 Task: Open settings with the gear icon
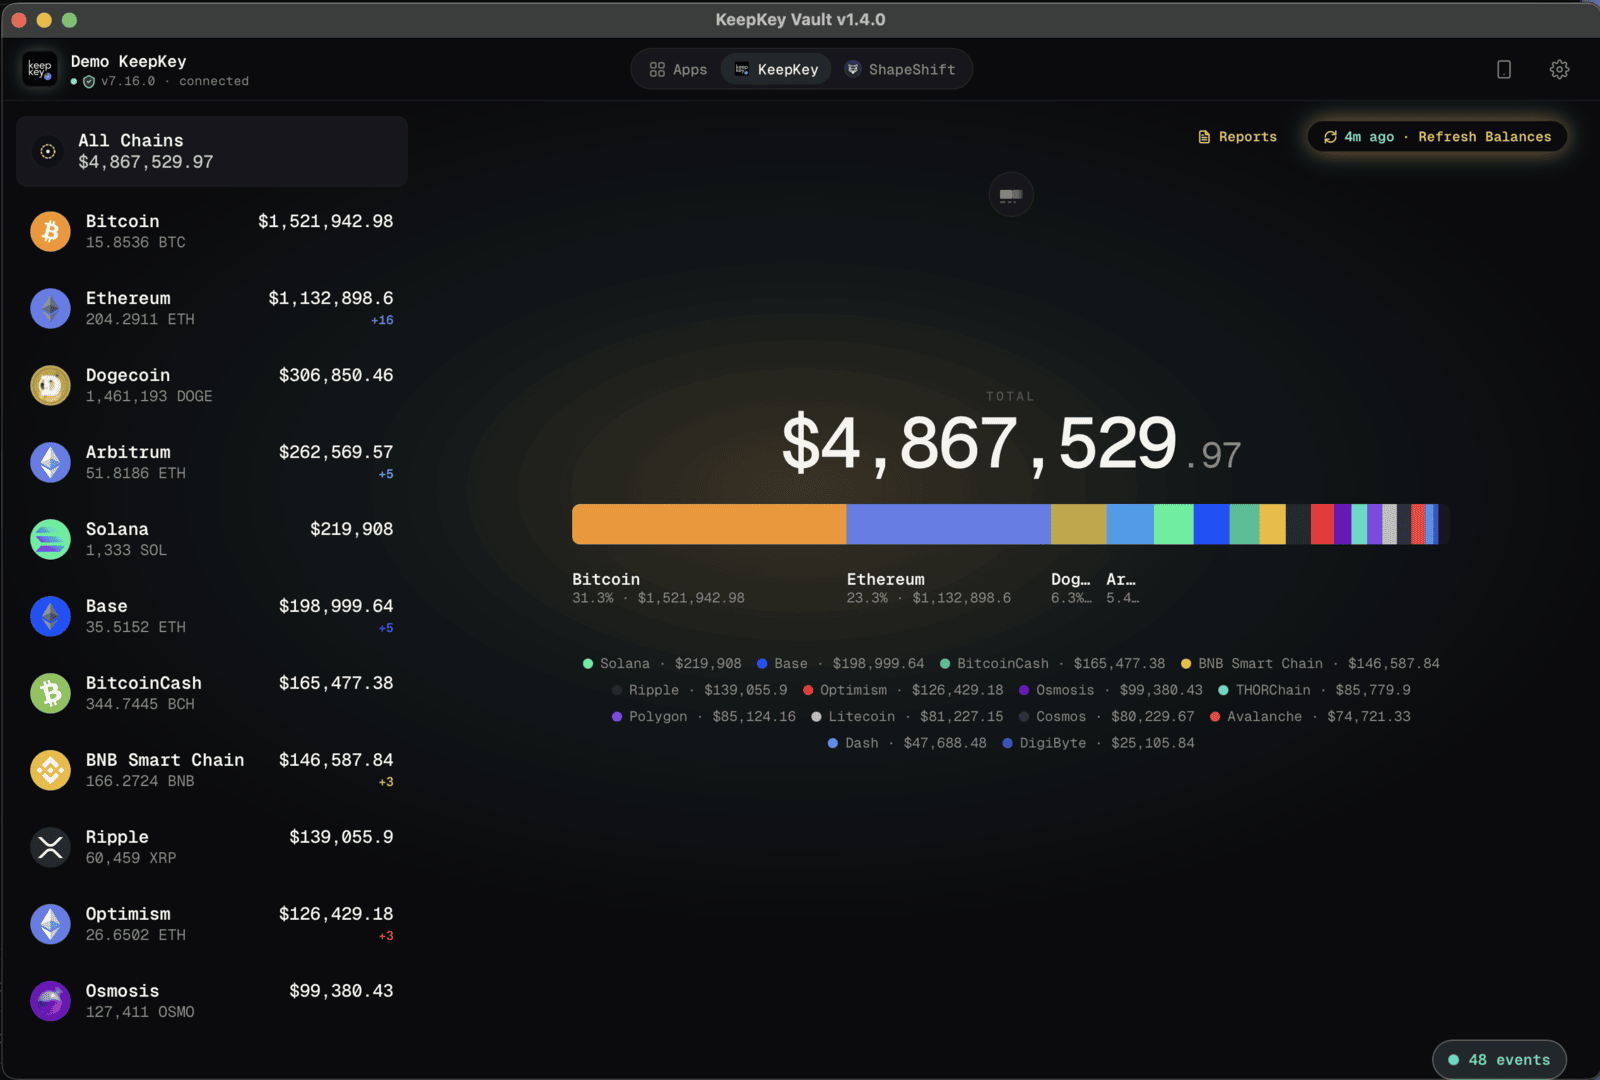coord(1559,69)
